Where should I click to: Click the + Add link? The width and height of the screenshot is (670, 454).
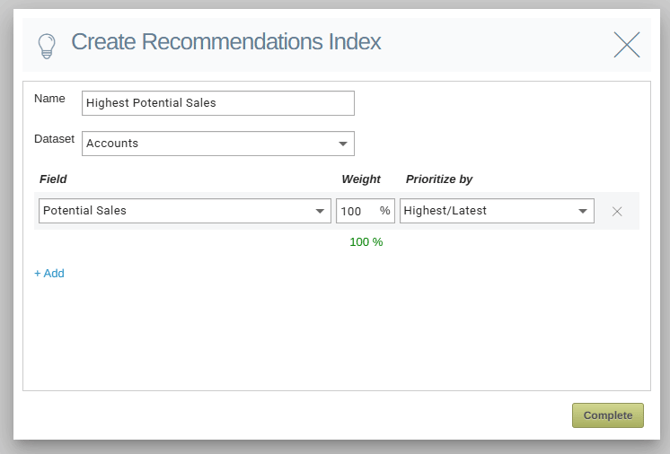49,273
